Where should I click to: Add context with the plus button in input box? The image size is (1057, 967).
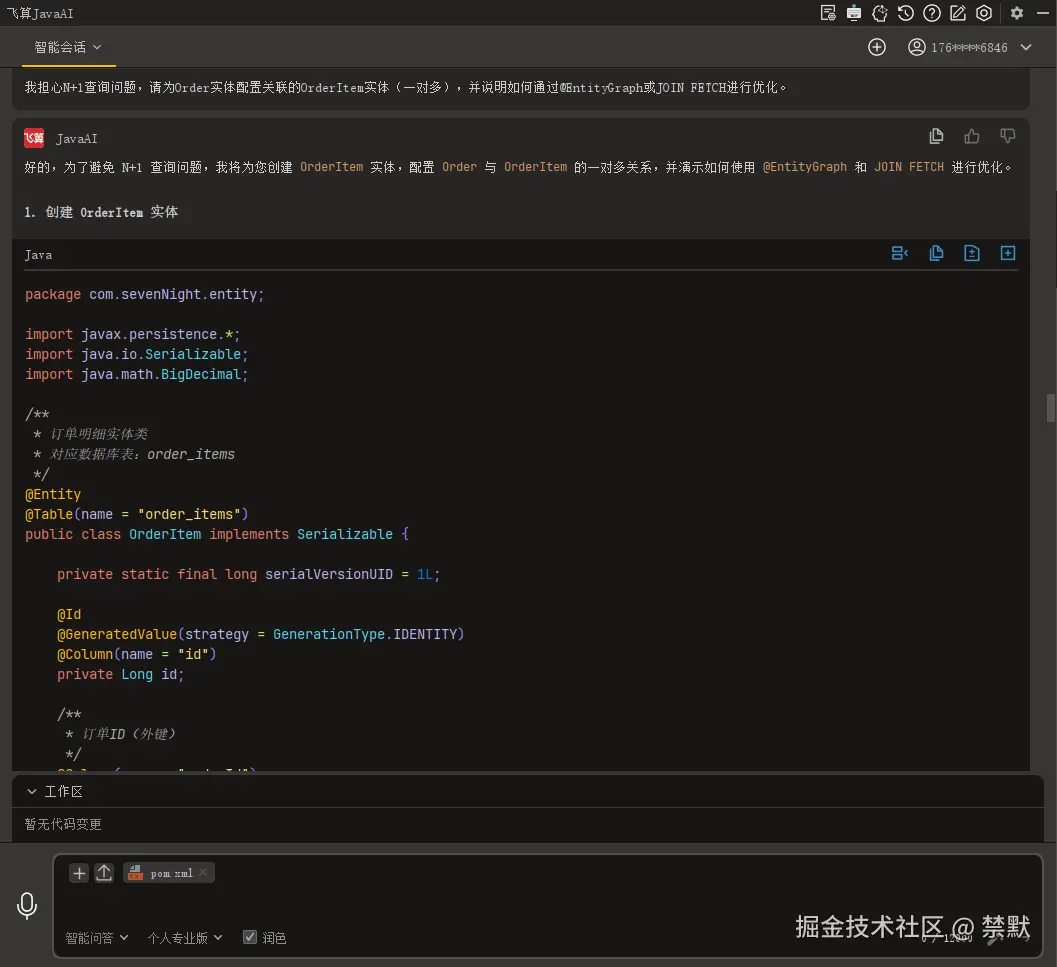(x=79, y=873)
